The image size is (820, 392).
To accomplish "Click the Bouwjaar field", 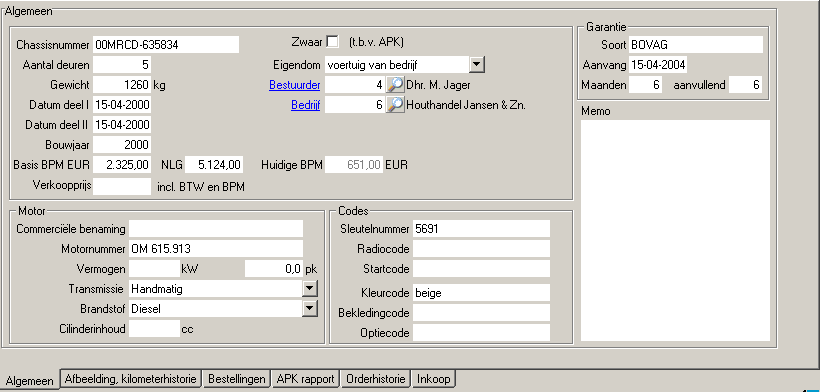I will point(122,145).
